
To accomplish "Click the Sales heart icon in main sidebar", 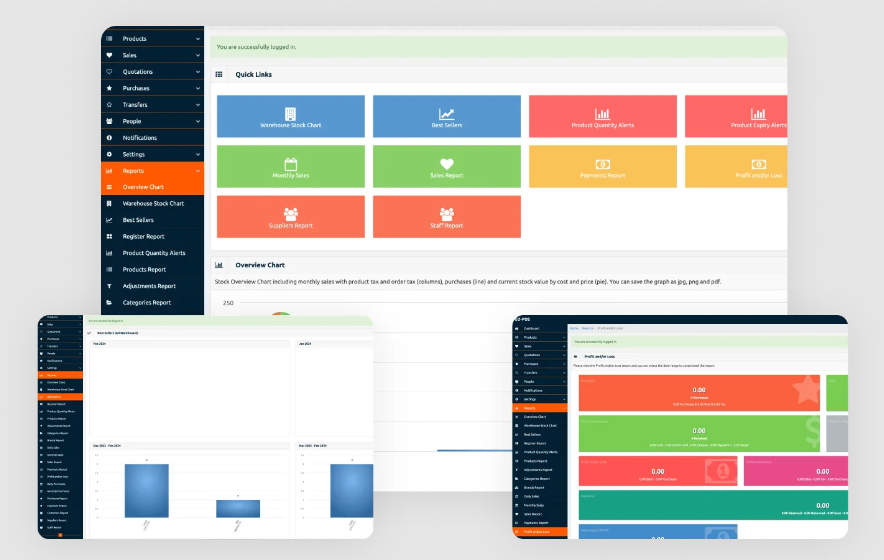I will [109, 55].
